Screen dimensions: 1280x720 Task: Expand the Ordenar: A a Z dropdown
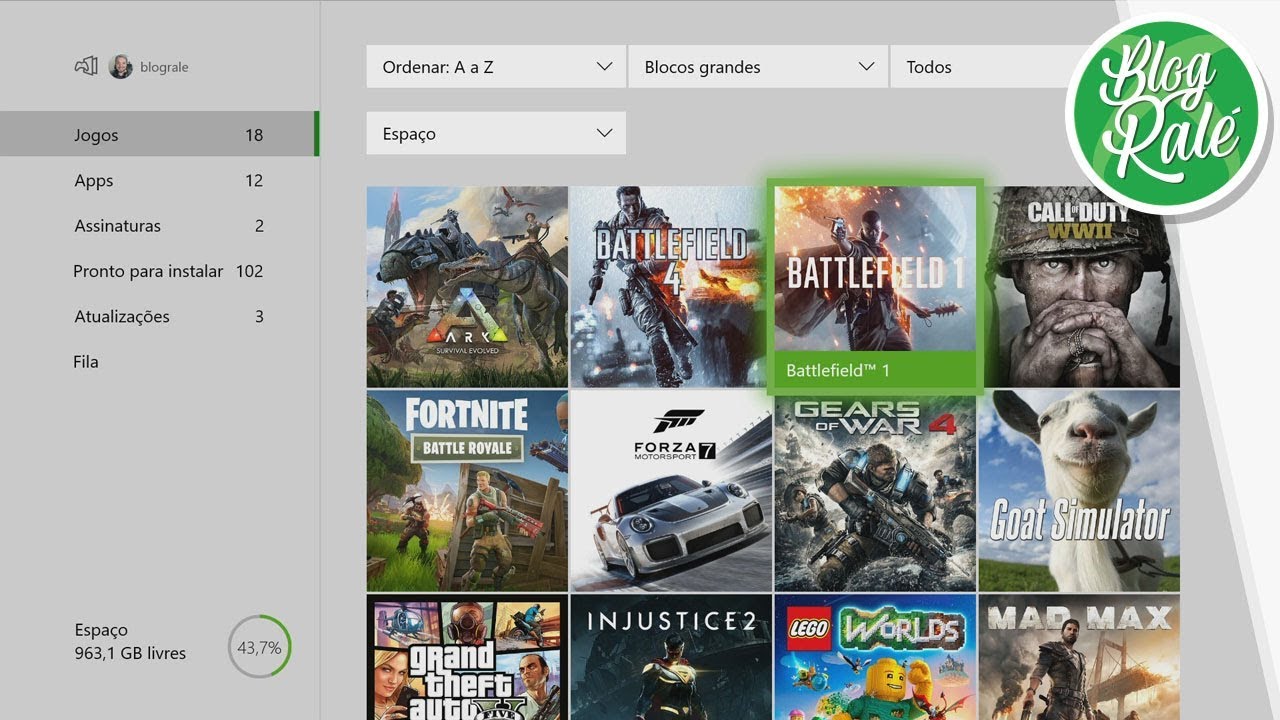click(496, 67)
